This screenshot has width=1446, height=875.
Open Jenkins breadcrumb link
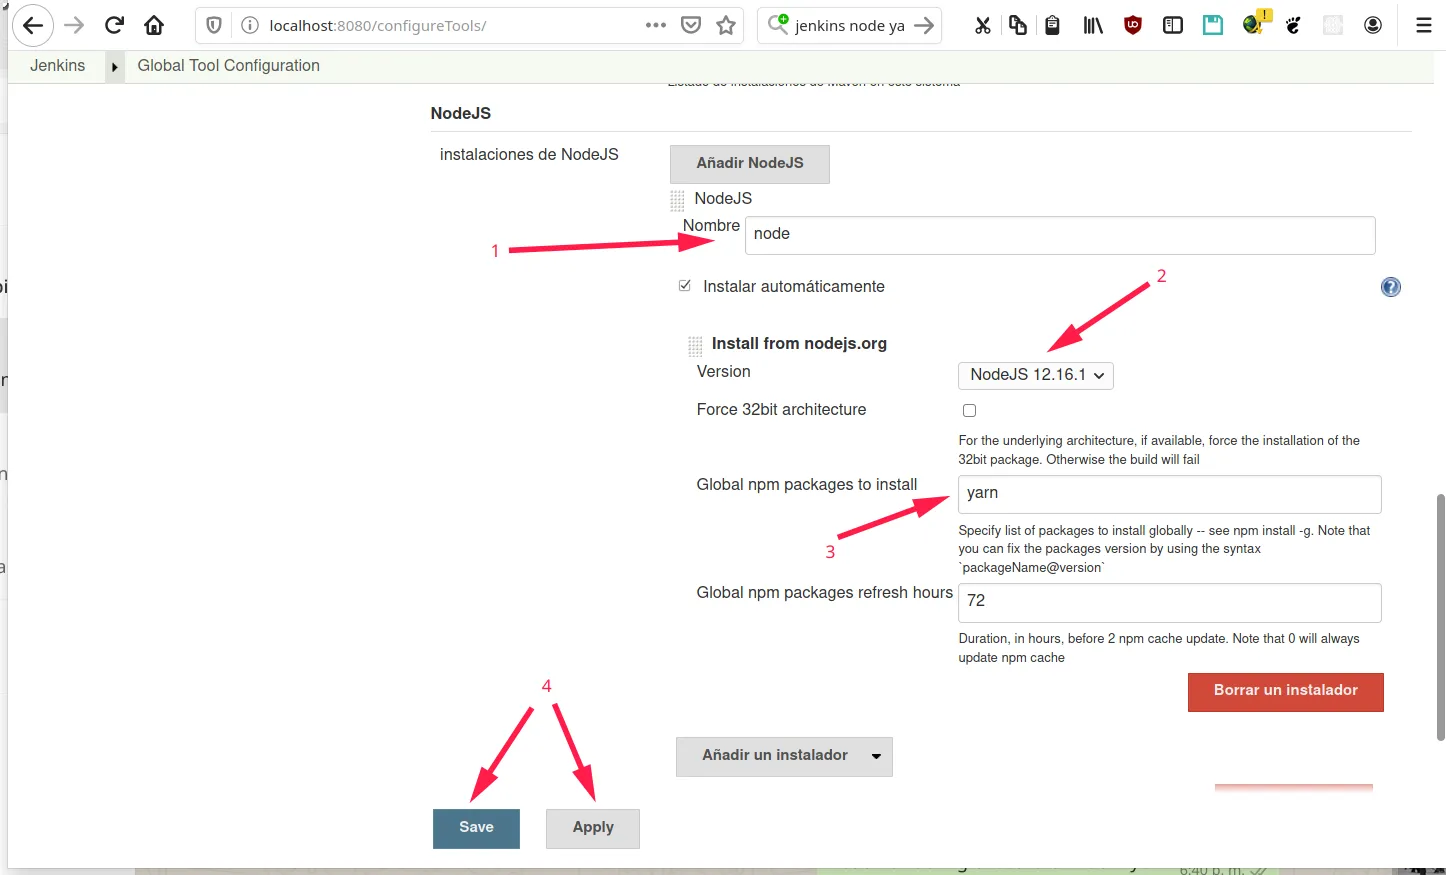(x=58, y=66)
